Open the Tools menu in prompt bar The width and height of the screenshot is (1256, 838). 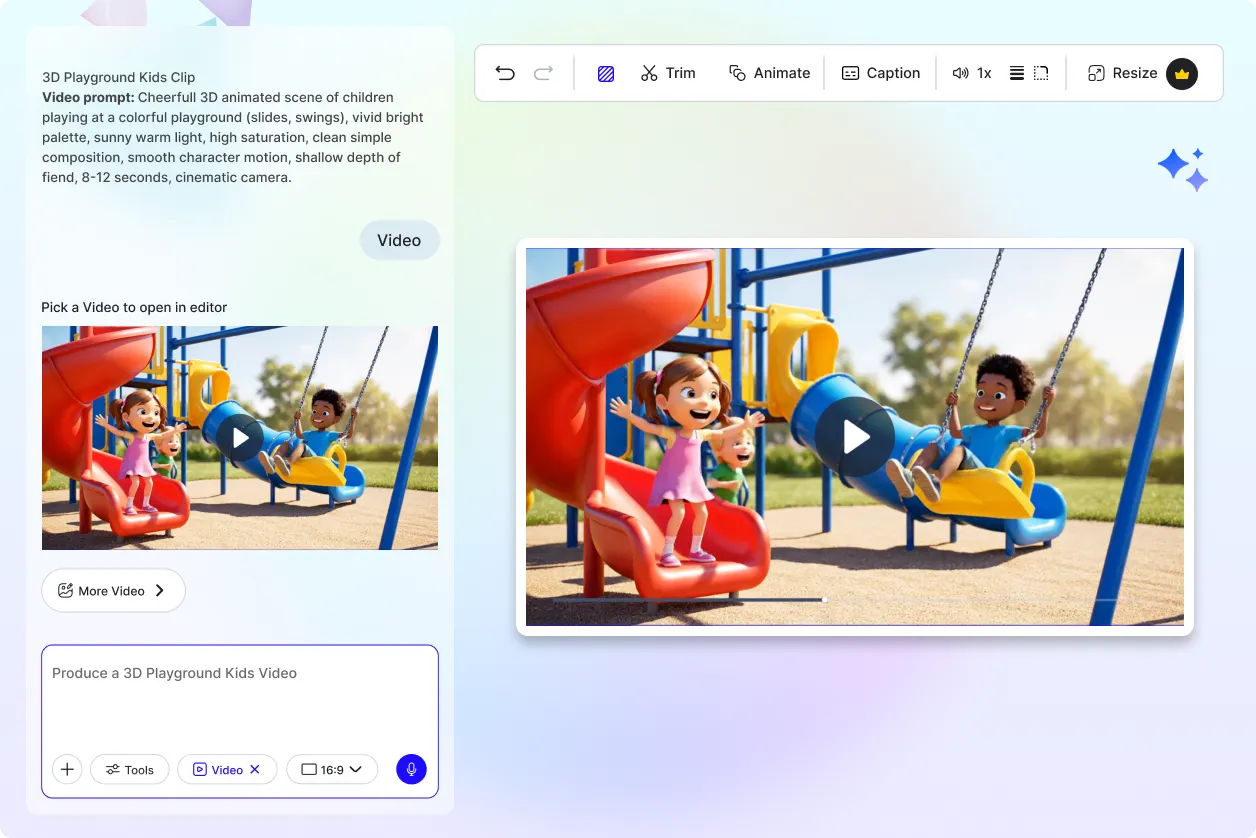pyautogui.click(x=129, y=769)
